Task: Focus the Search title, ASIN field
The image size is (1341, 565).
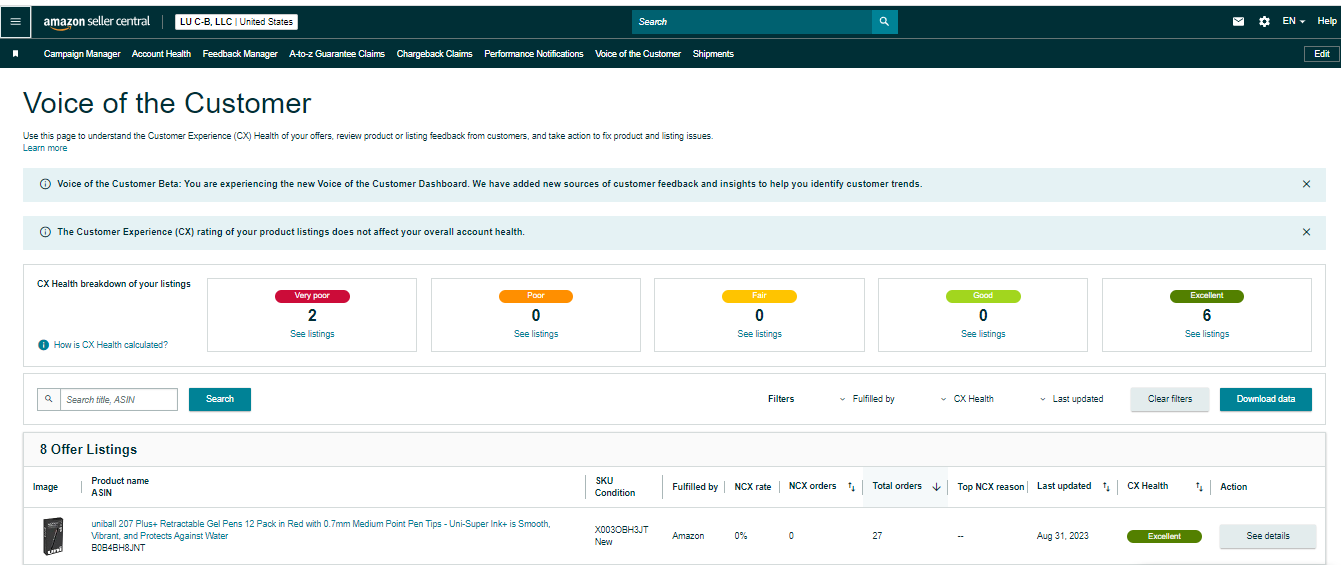Action: (119, 399)
